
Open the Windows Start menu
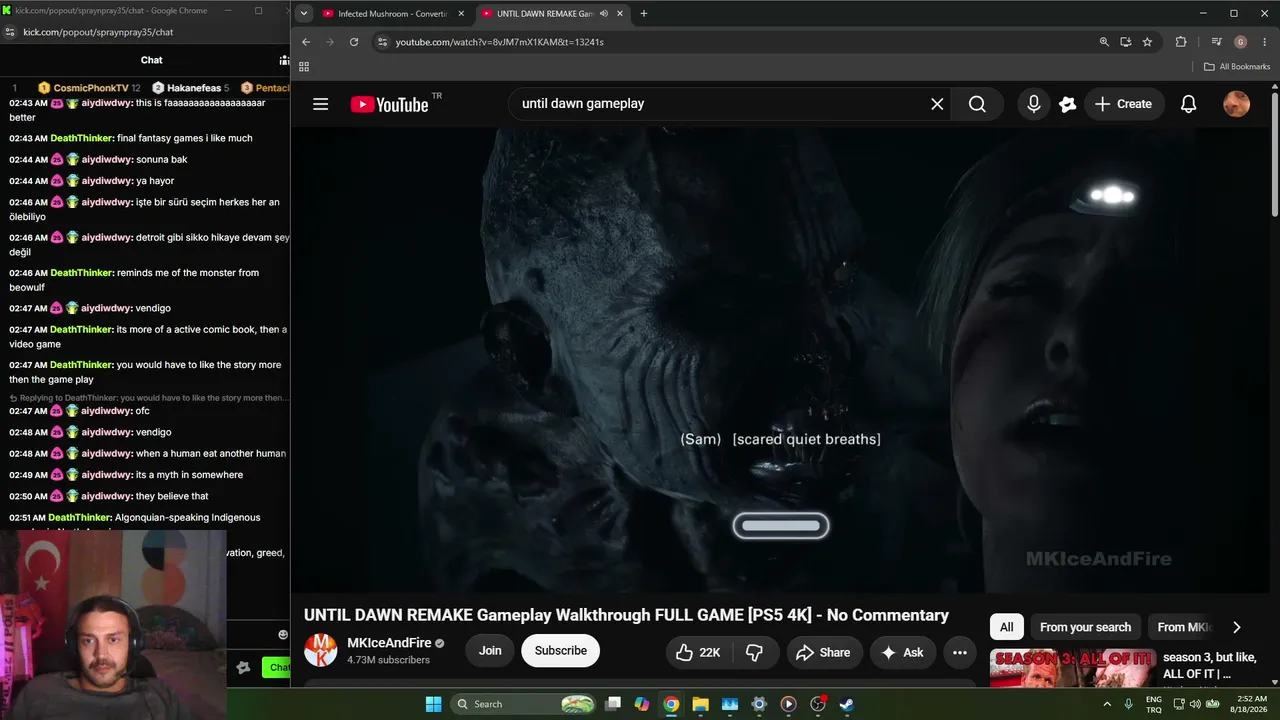[433, 704]
